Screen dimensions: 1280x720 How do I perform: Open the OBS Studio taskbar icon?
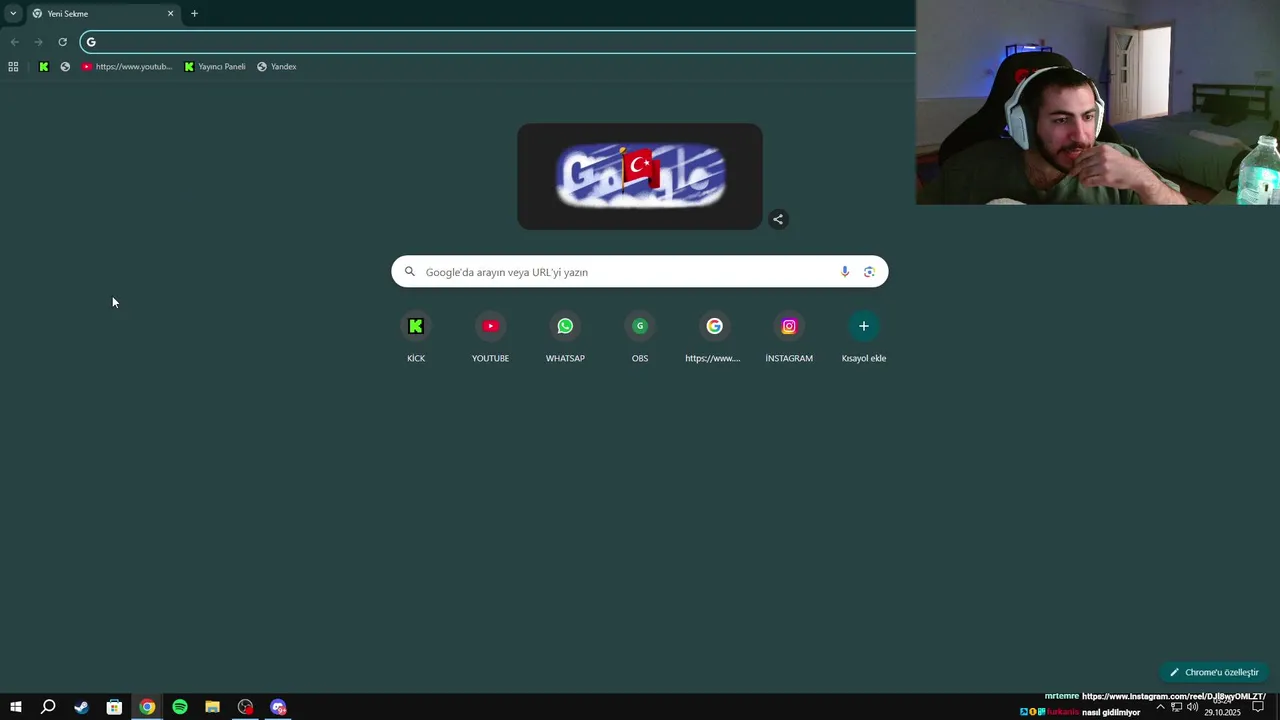(245, 707)
